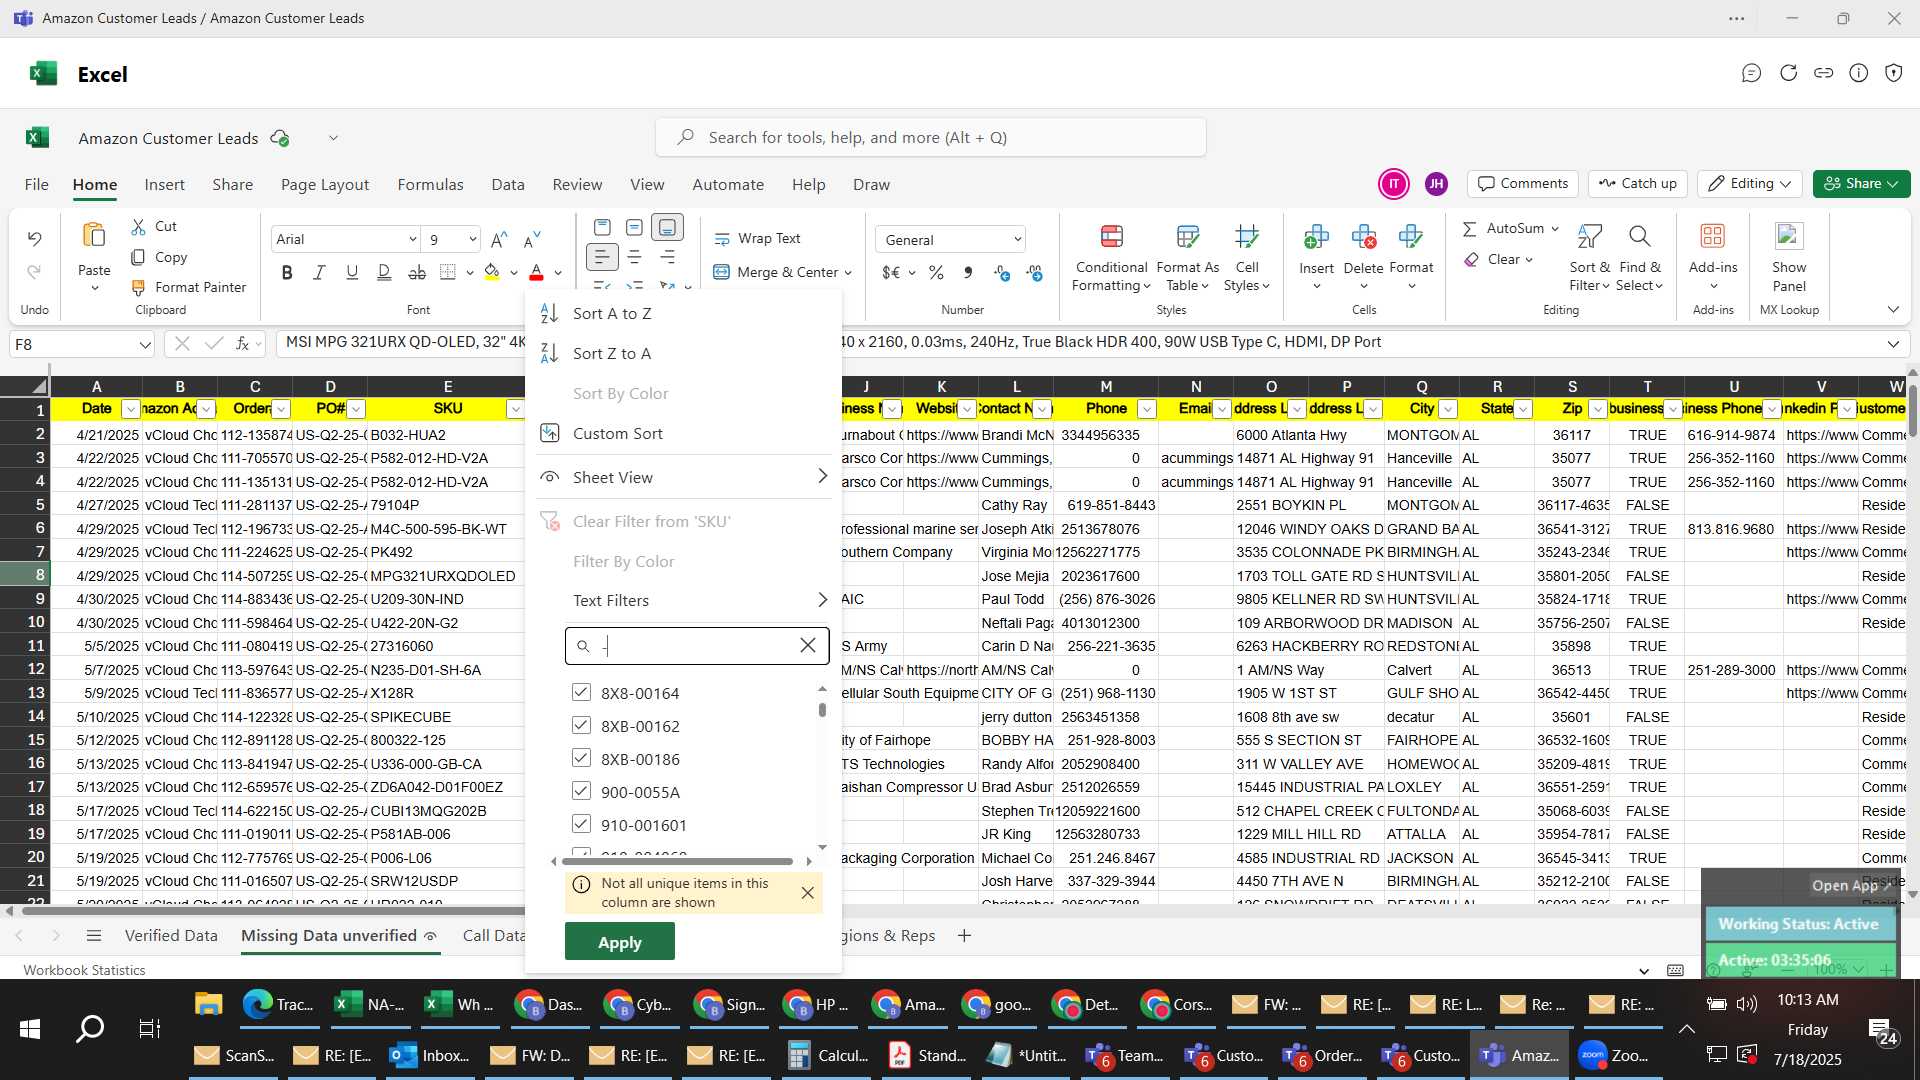Open Windows Start menu

[30, 1029]
